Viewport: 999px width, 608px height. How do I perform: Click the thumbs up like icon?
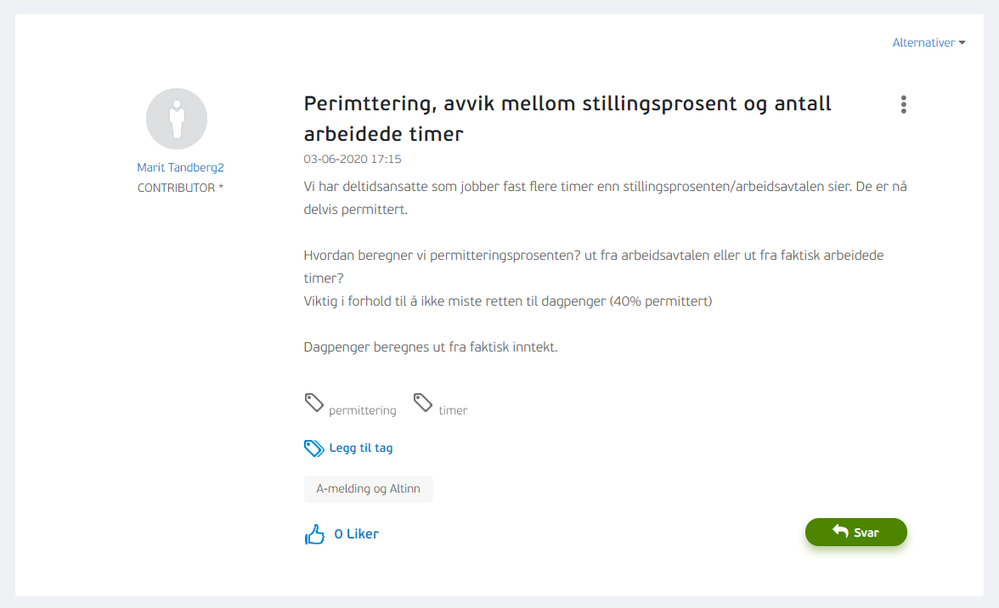pos(315,533)
